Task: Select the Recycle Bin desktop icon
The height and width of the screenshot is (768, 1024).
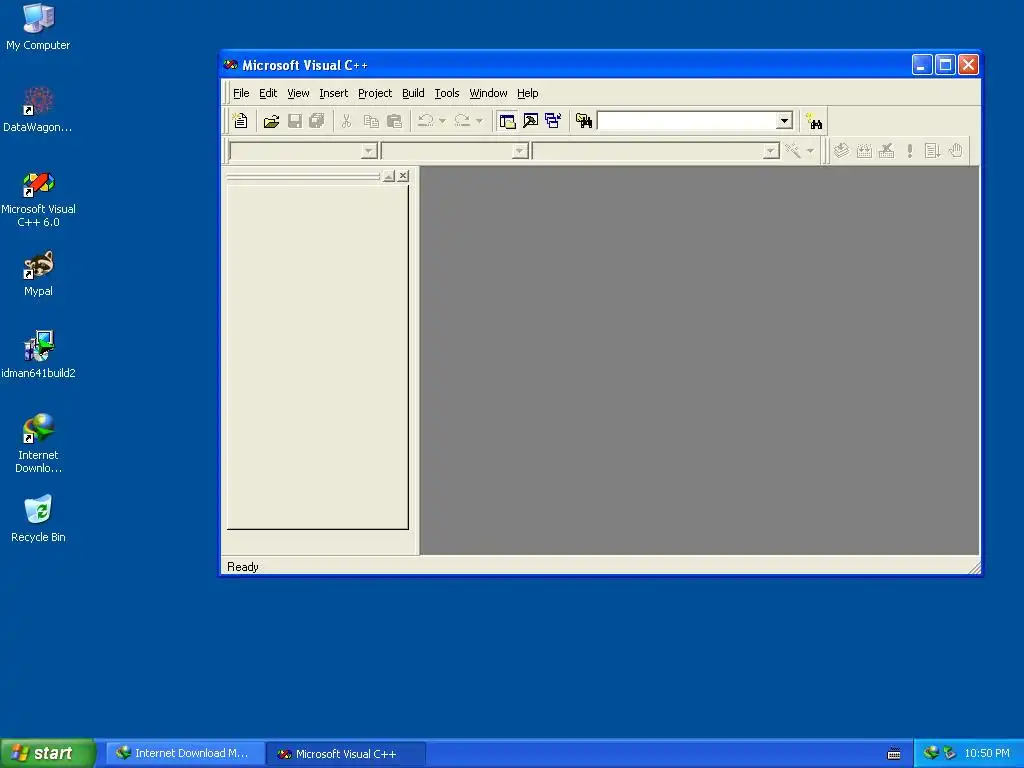Action: [38, 519]
